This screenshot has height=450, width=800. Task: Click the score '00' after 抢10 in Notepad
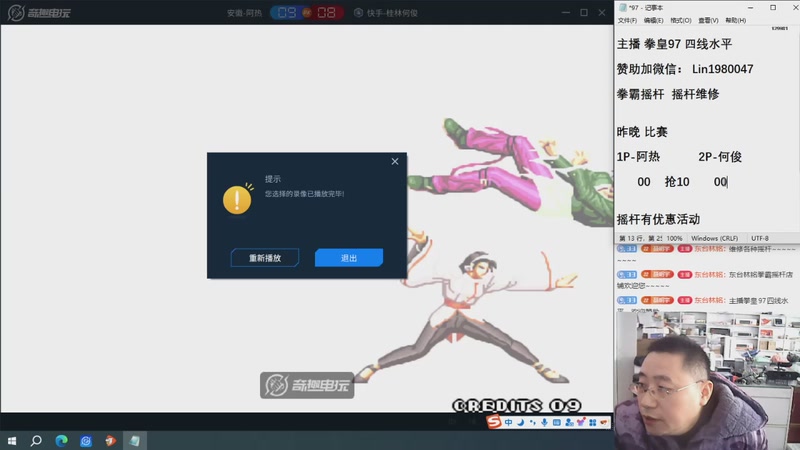(720, 182)
